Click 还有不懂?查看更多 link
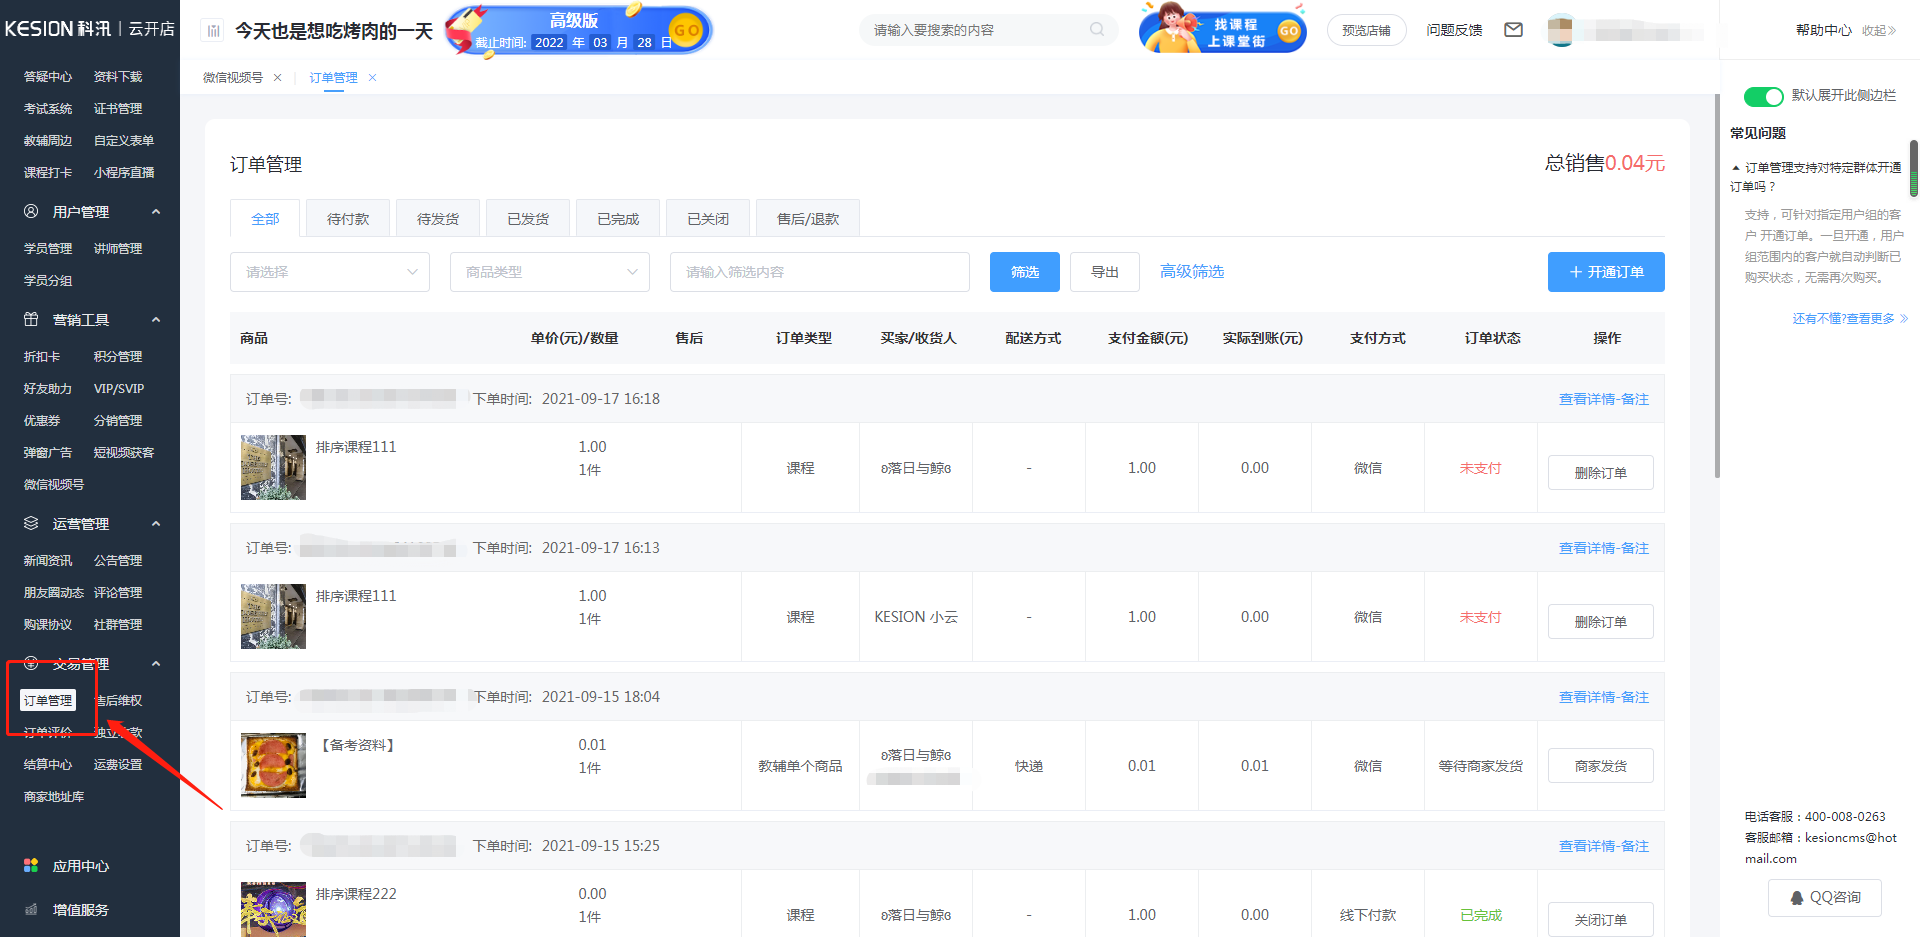 [x=1850, y=319]
